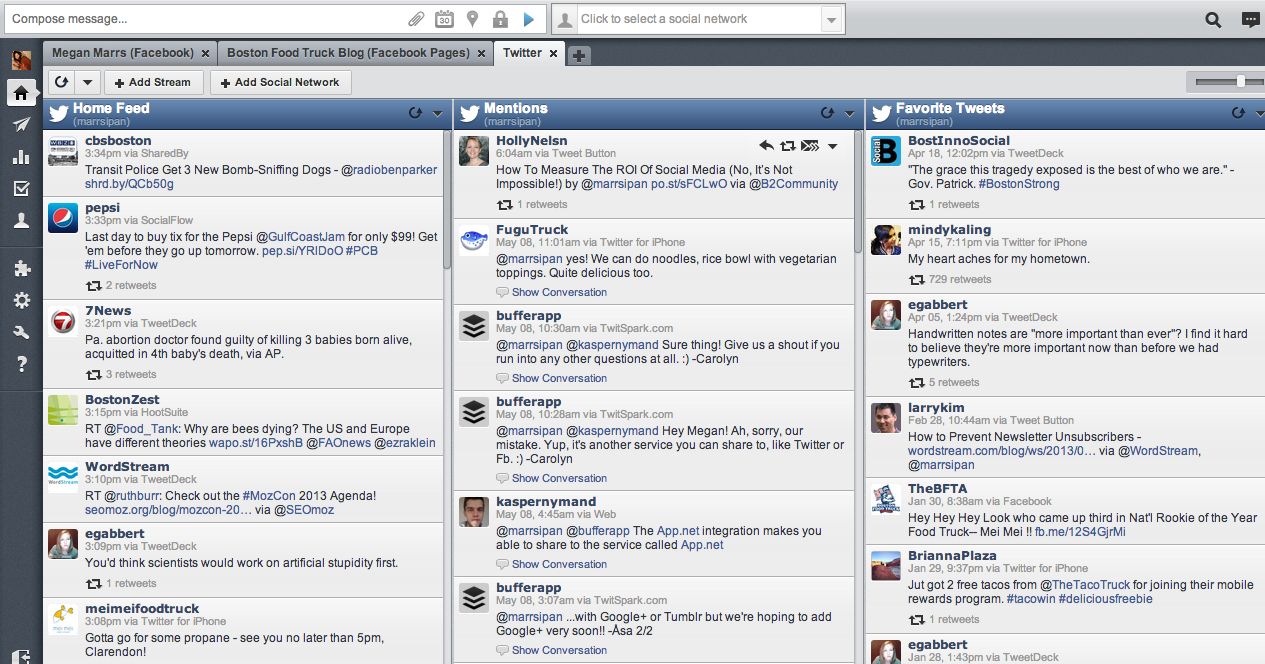Open the Favorite Tweets stream options dropdown
Image resolution: width=1265 pixels, height=664 pixels.
click(1258, 114)
